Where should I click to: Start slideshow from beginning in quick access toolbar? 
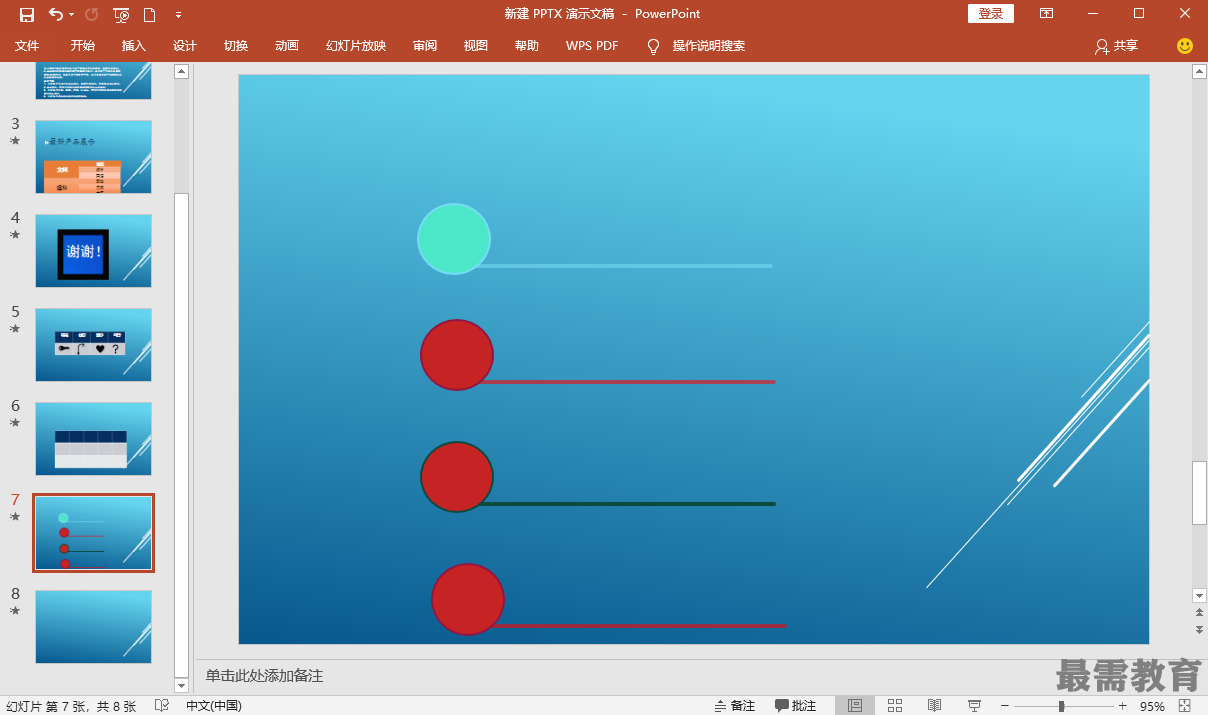tap(121, 14)
